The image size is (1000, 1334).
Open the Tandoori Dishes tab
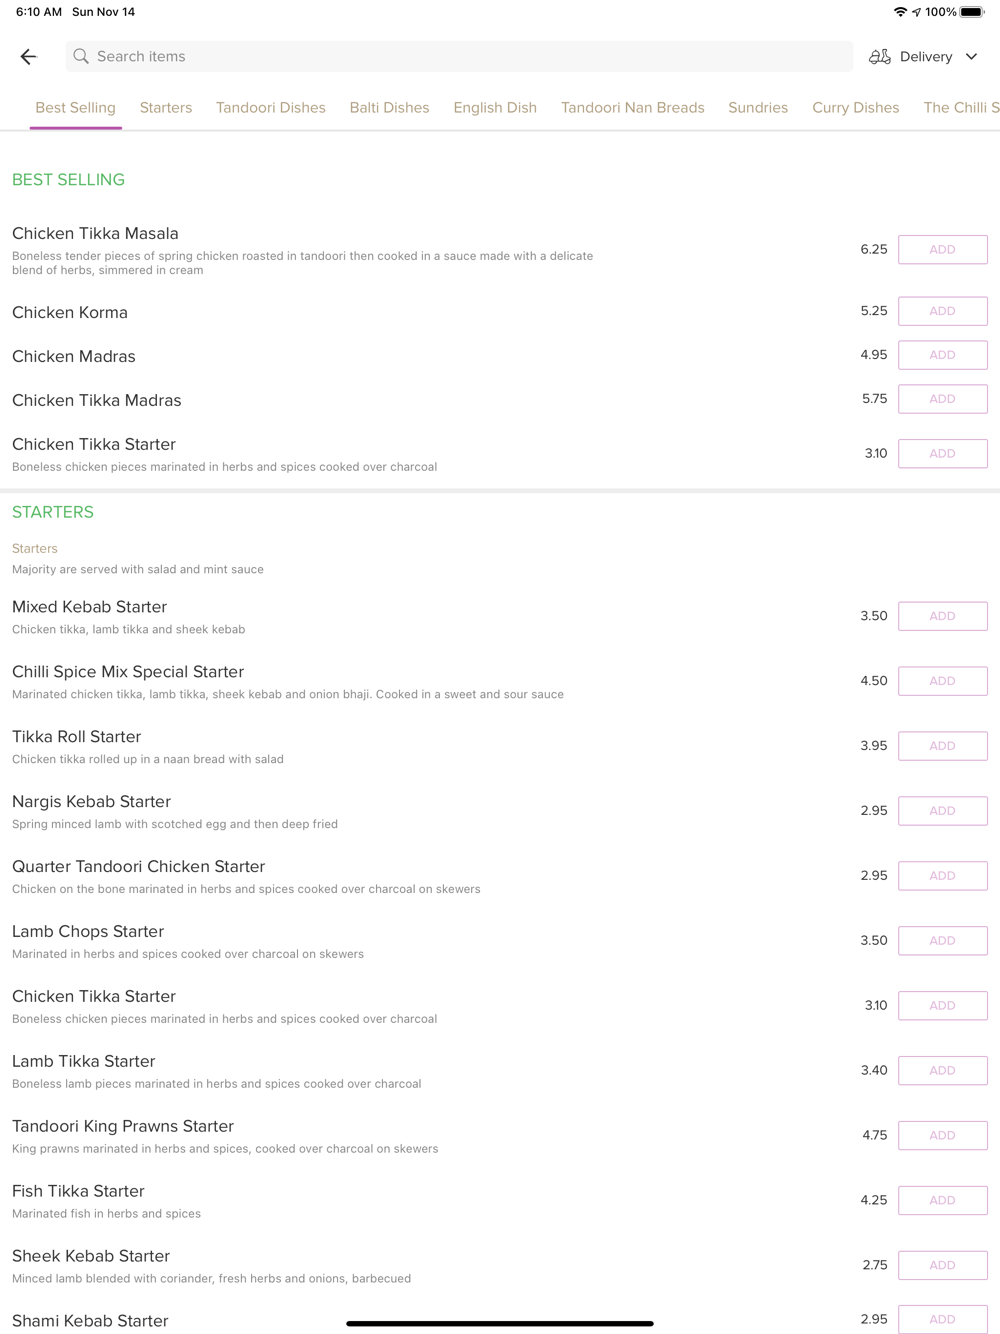point(271,108)
